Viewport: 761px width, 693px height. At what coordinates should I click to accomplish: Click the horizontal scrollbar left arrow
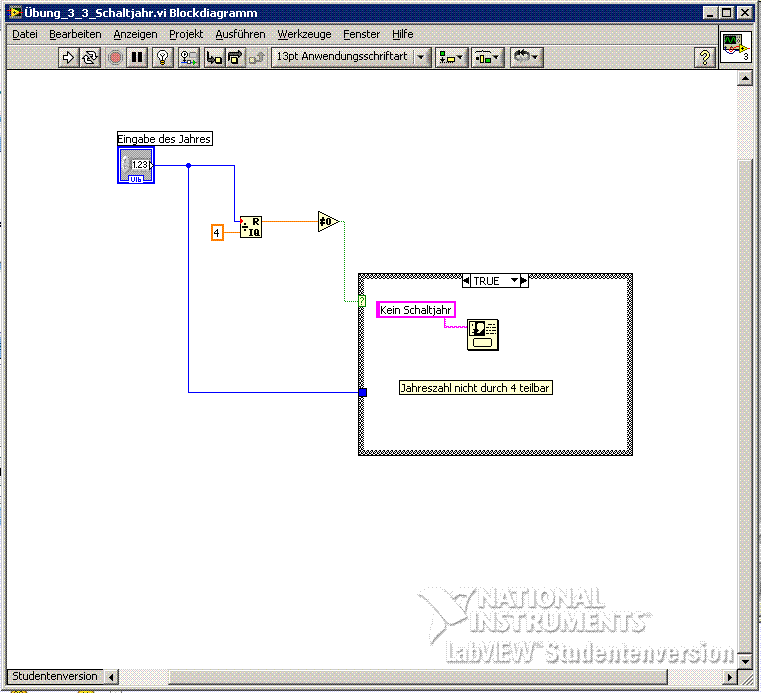pyautogui.click(x=111, y=676)
